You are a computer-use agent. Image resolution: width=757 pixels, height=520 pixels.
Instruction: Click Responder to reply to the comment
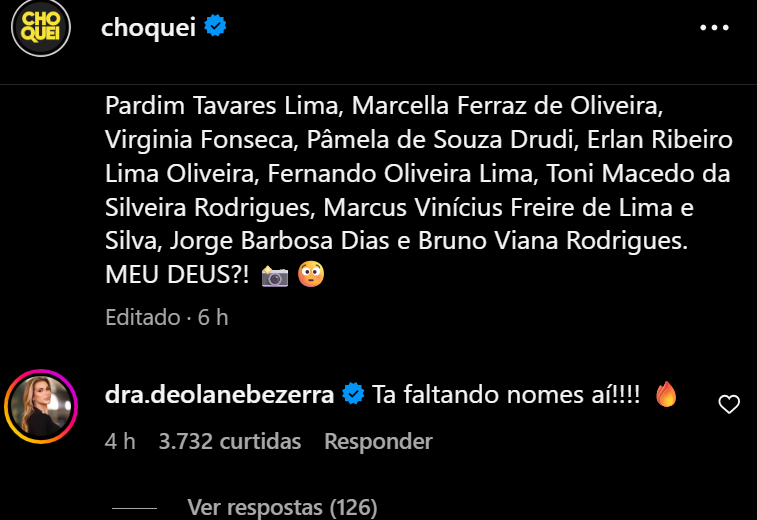(x=378, y=441)
